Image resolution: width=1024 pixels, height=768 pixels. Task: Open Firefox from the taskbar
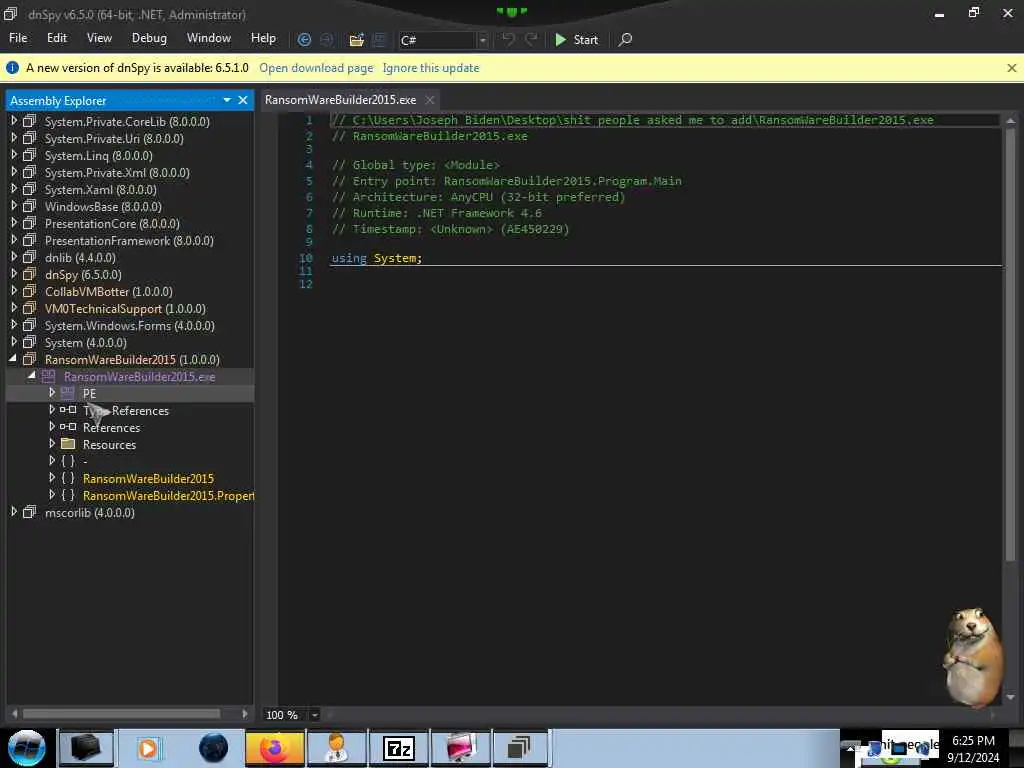[x=274, y=748]
